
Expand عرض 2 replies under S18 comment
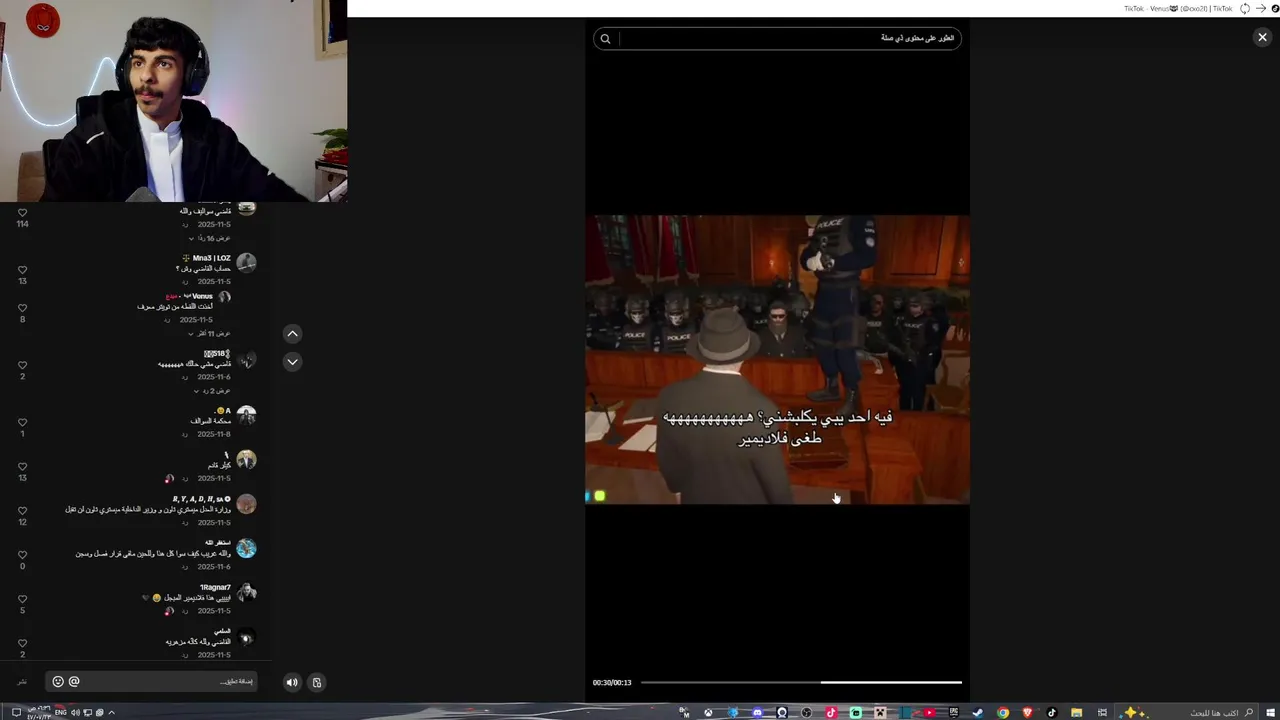211,390
